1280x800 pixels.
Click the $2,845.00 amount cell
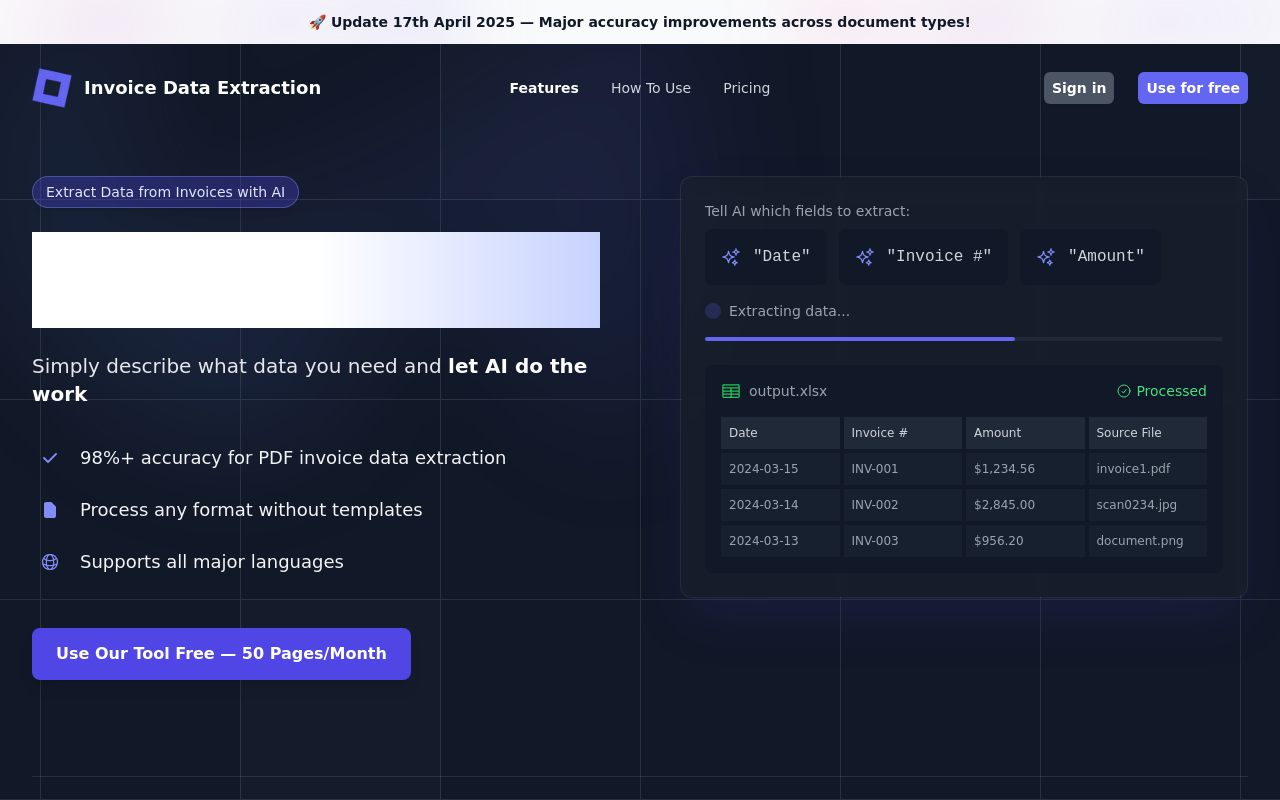(1025, 505)
